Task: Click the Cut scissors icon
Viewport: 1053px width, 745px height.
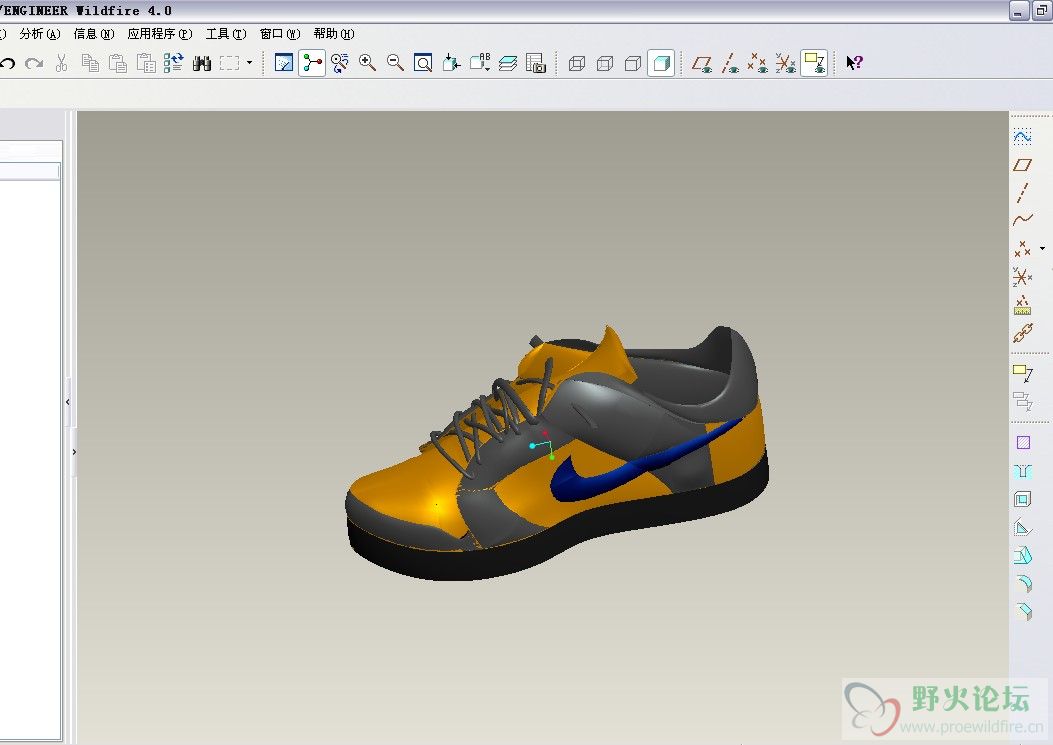Action: pyautogui.click(x=62, y=63)
